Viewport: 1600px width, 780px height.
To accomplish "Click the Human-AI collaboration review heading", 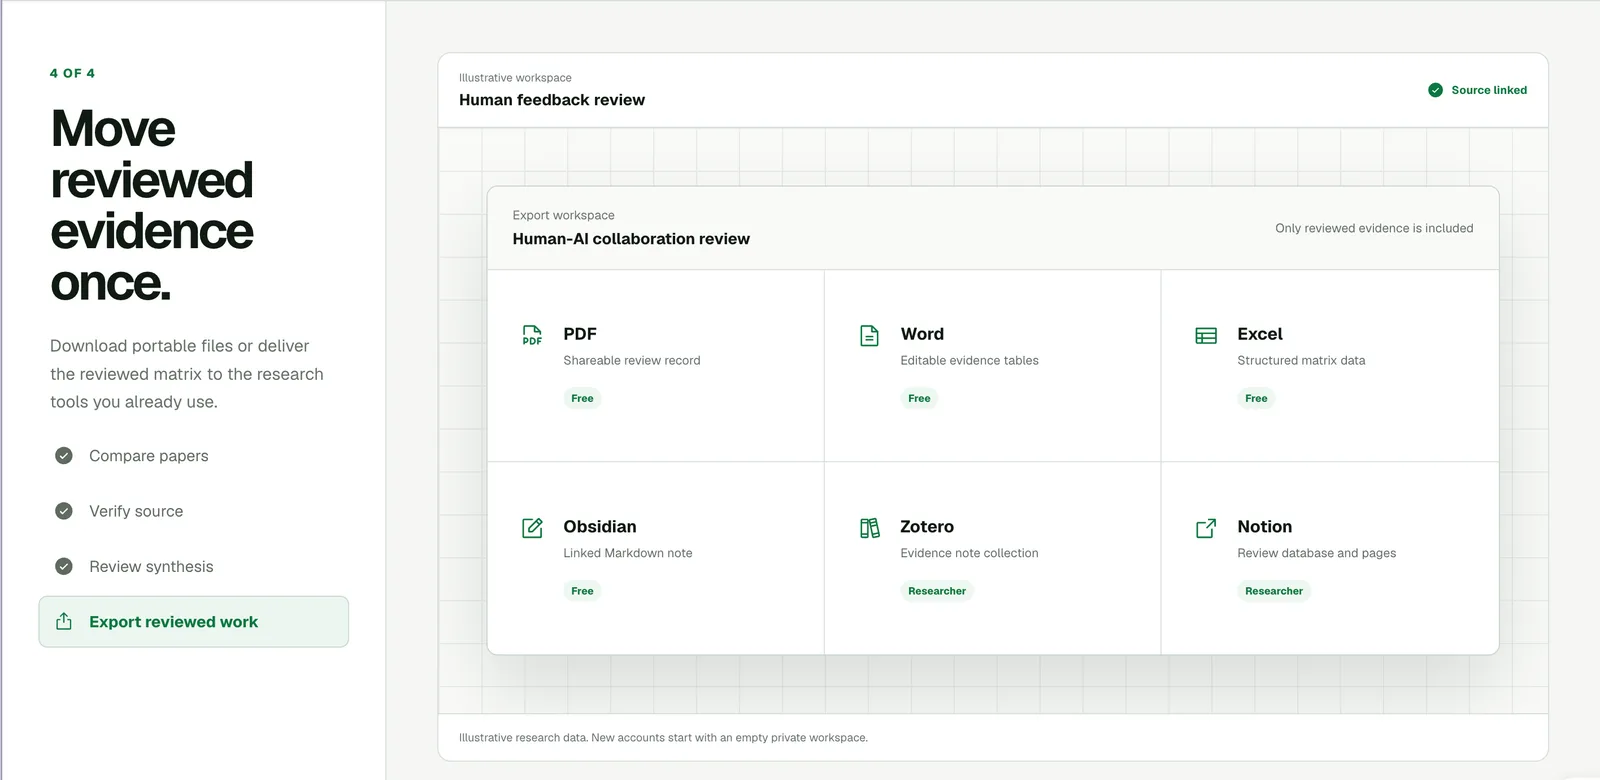I will pyautogui.click(x=631, y=239).
